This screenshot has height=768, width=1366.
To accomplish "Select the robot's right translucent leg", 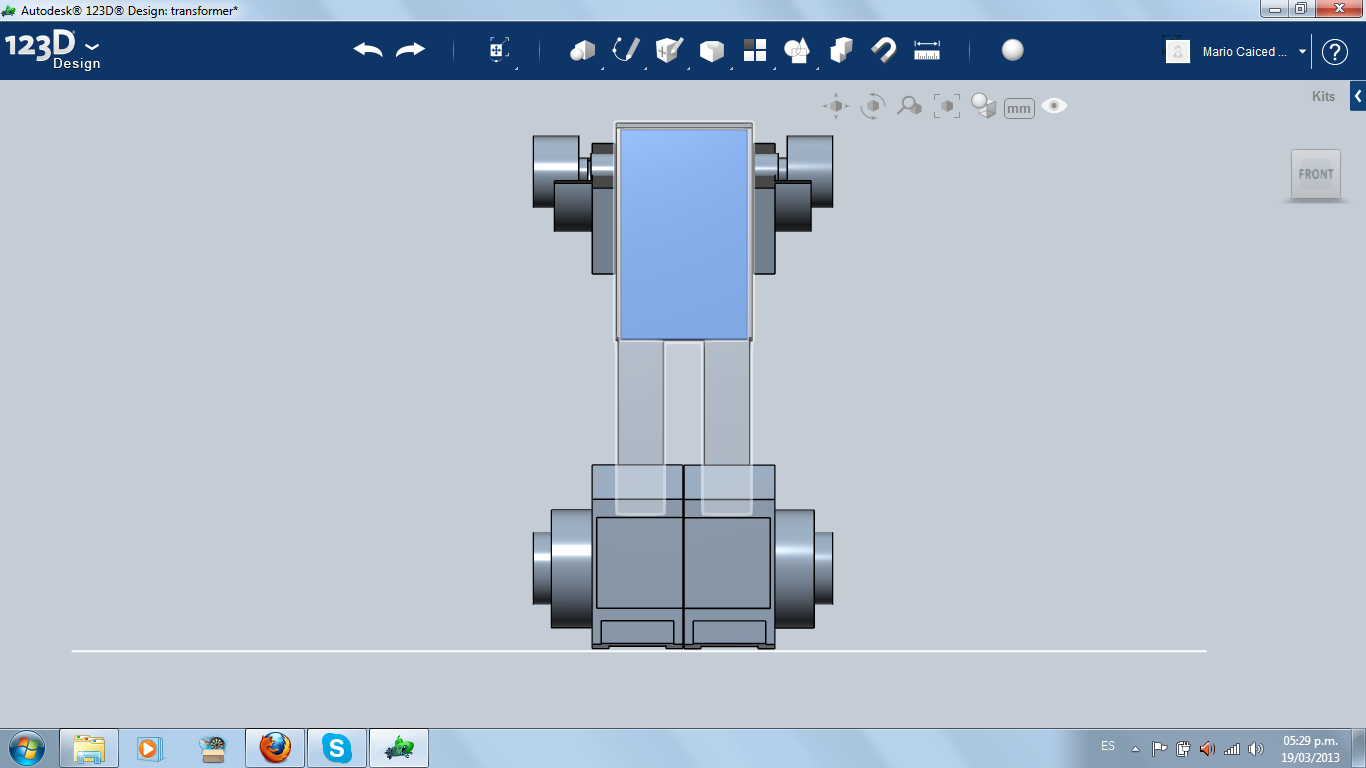I will pos(727,403).
